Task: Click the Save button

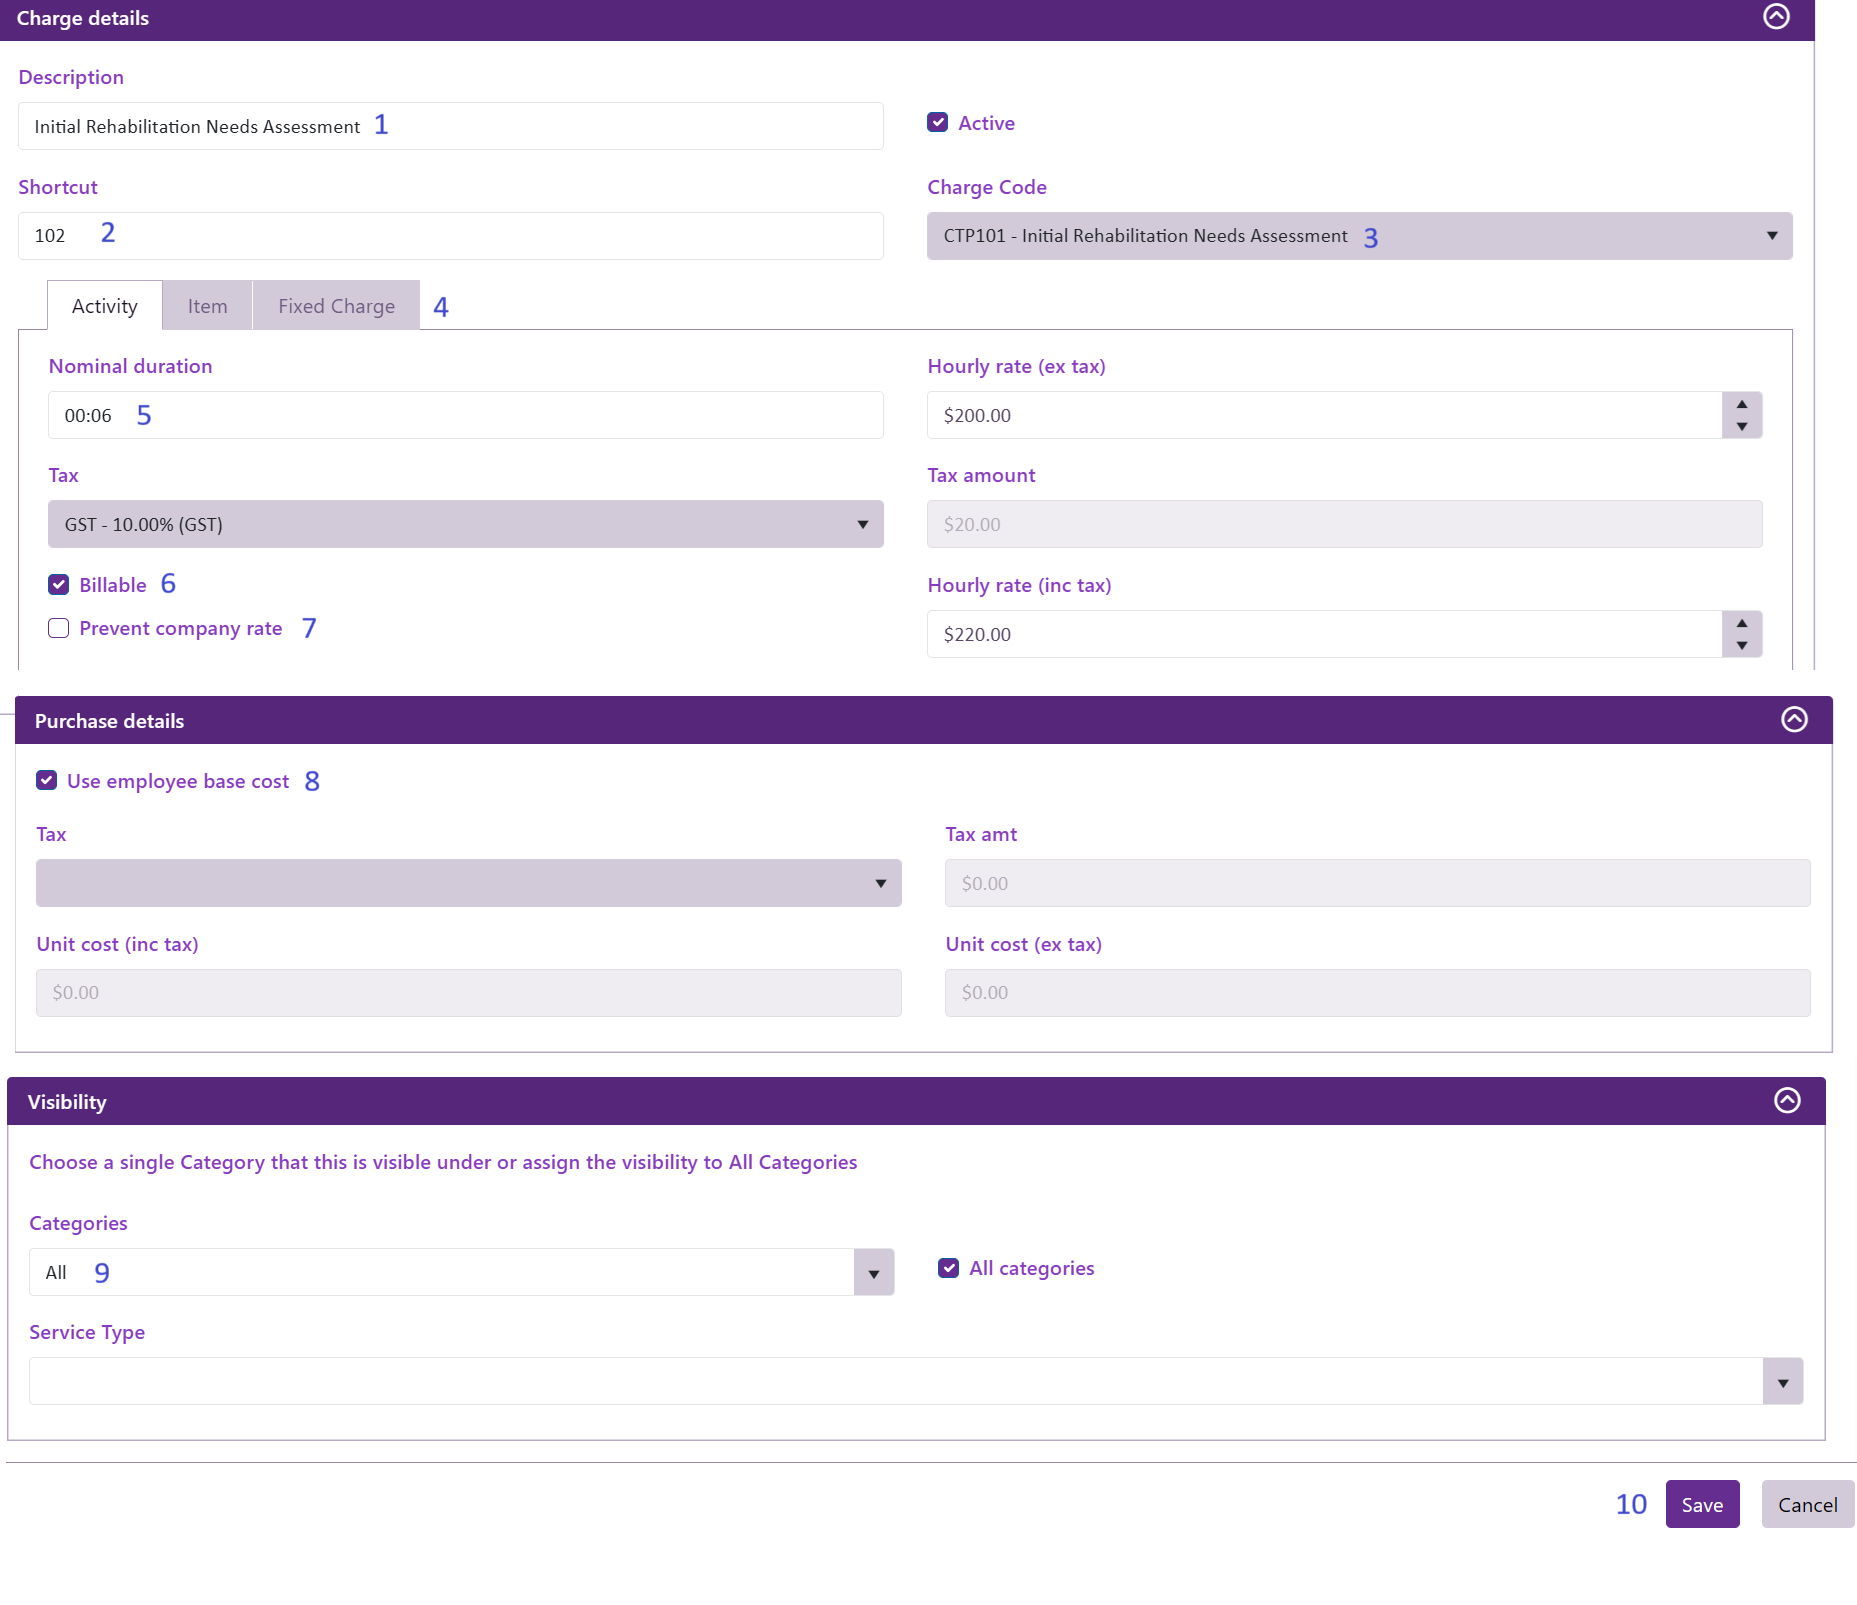Action: (1701, 1505)
